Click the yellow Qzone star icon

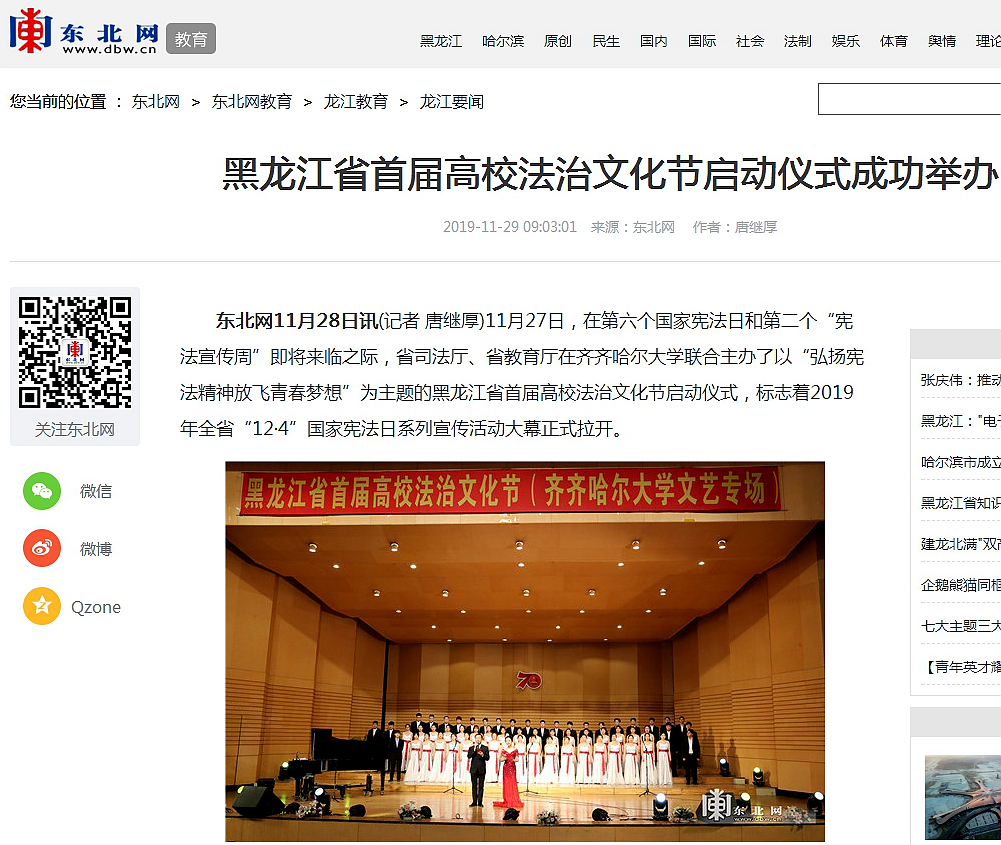point(42,607)
